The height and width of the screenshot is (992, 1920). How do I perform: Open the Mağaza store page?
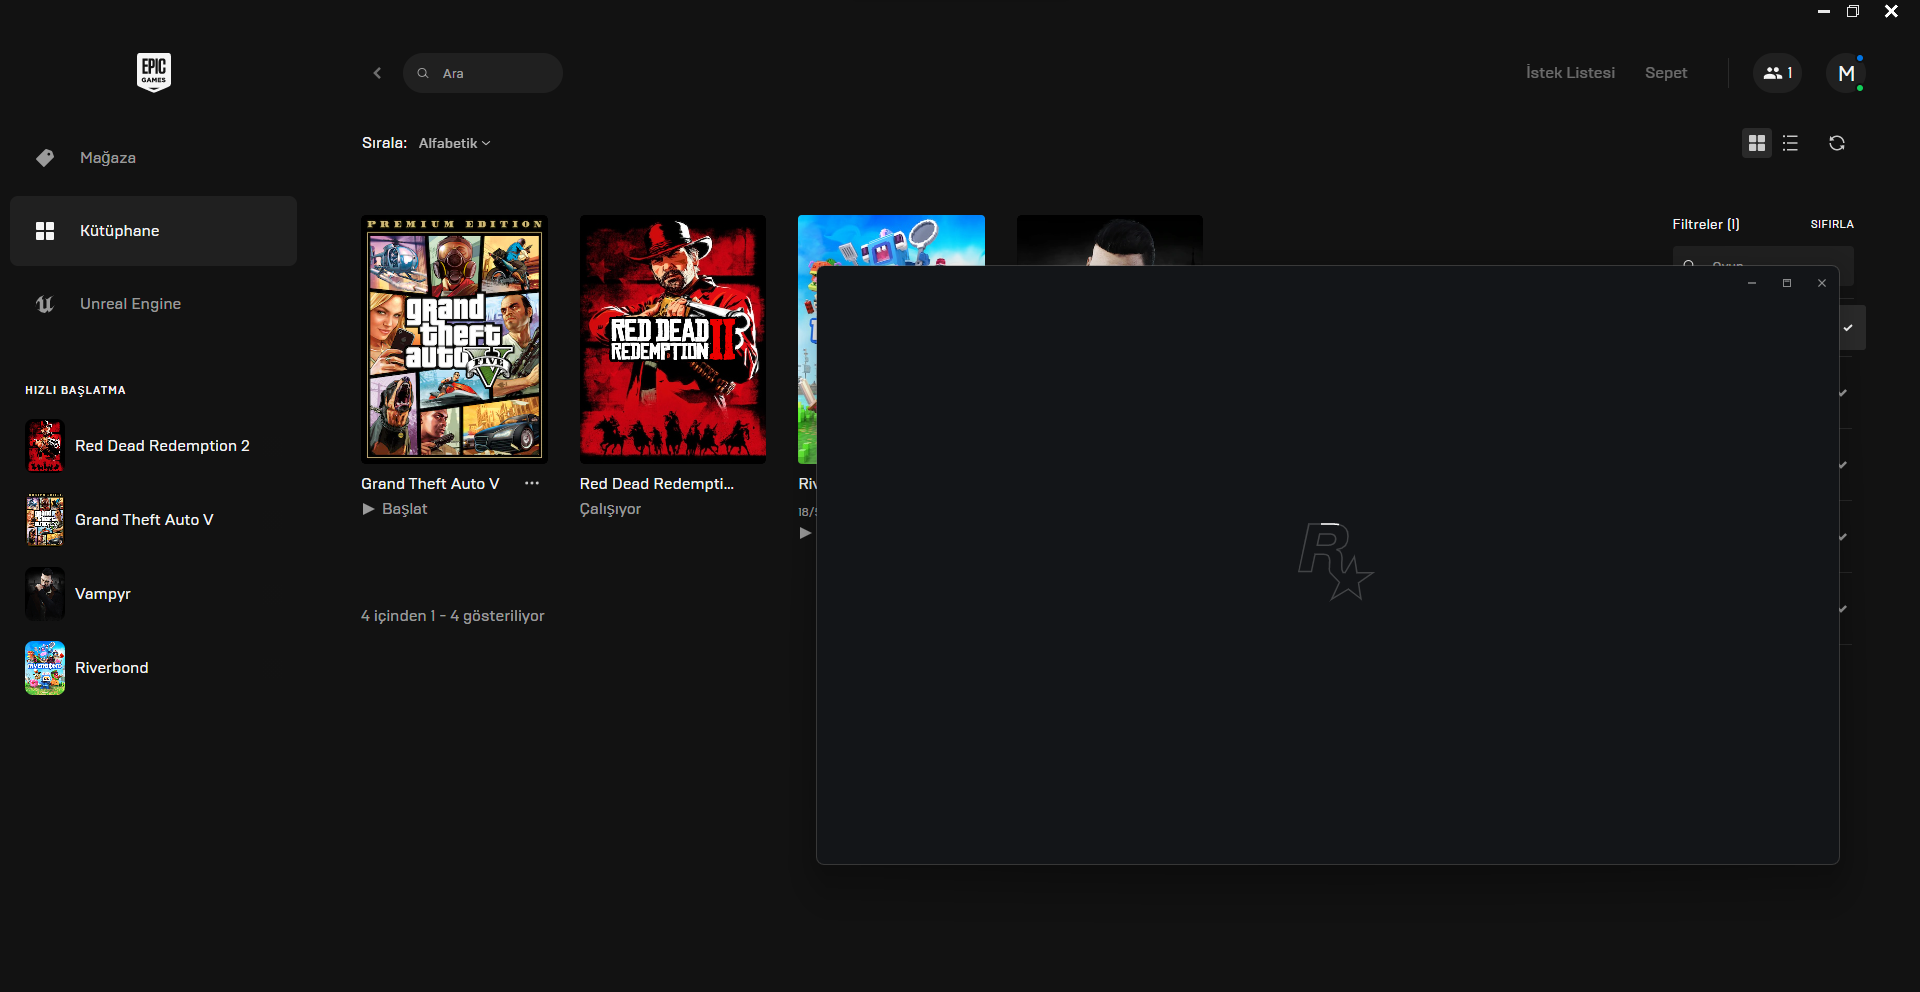click(x=153, y=158)
